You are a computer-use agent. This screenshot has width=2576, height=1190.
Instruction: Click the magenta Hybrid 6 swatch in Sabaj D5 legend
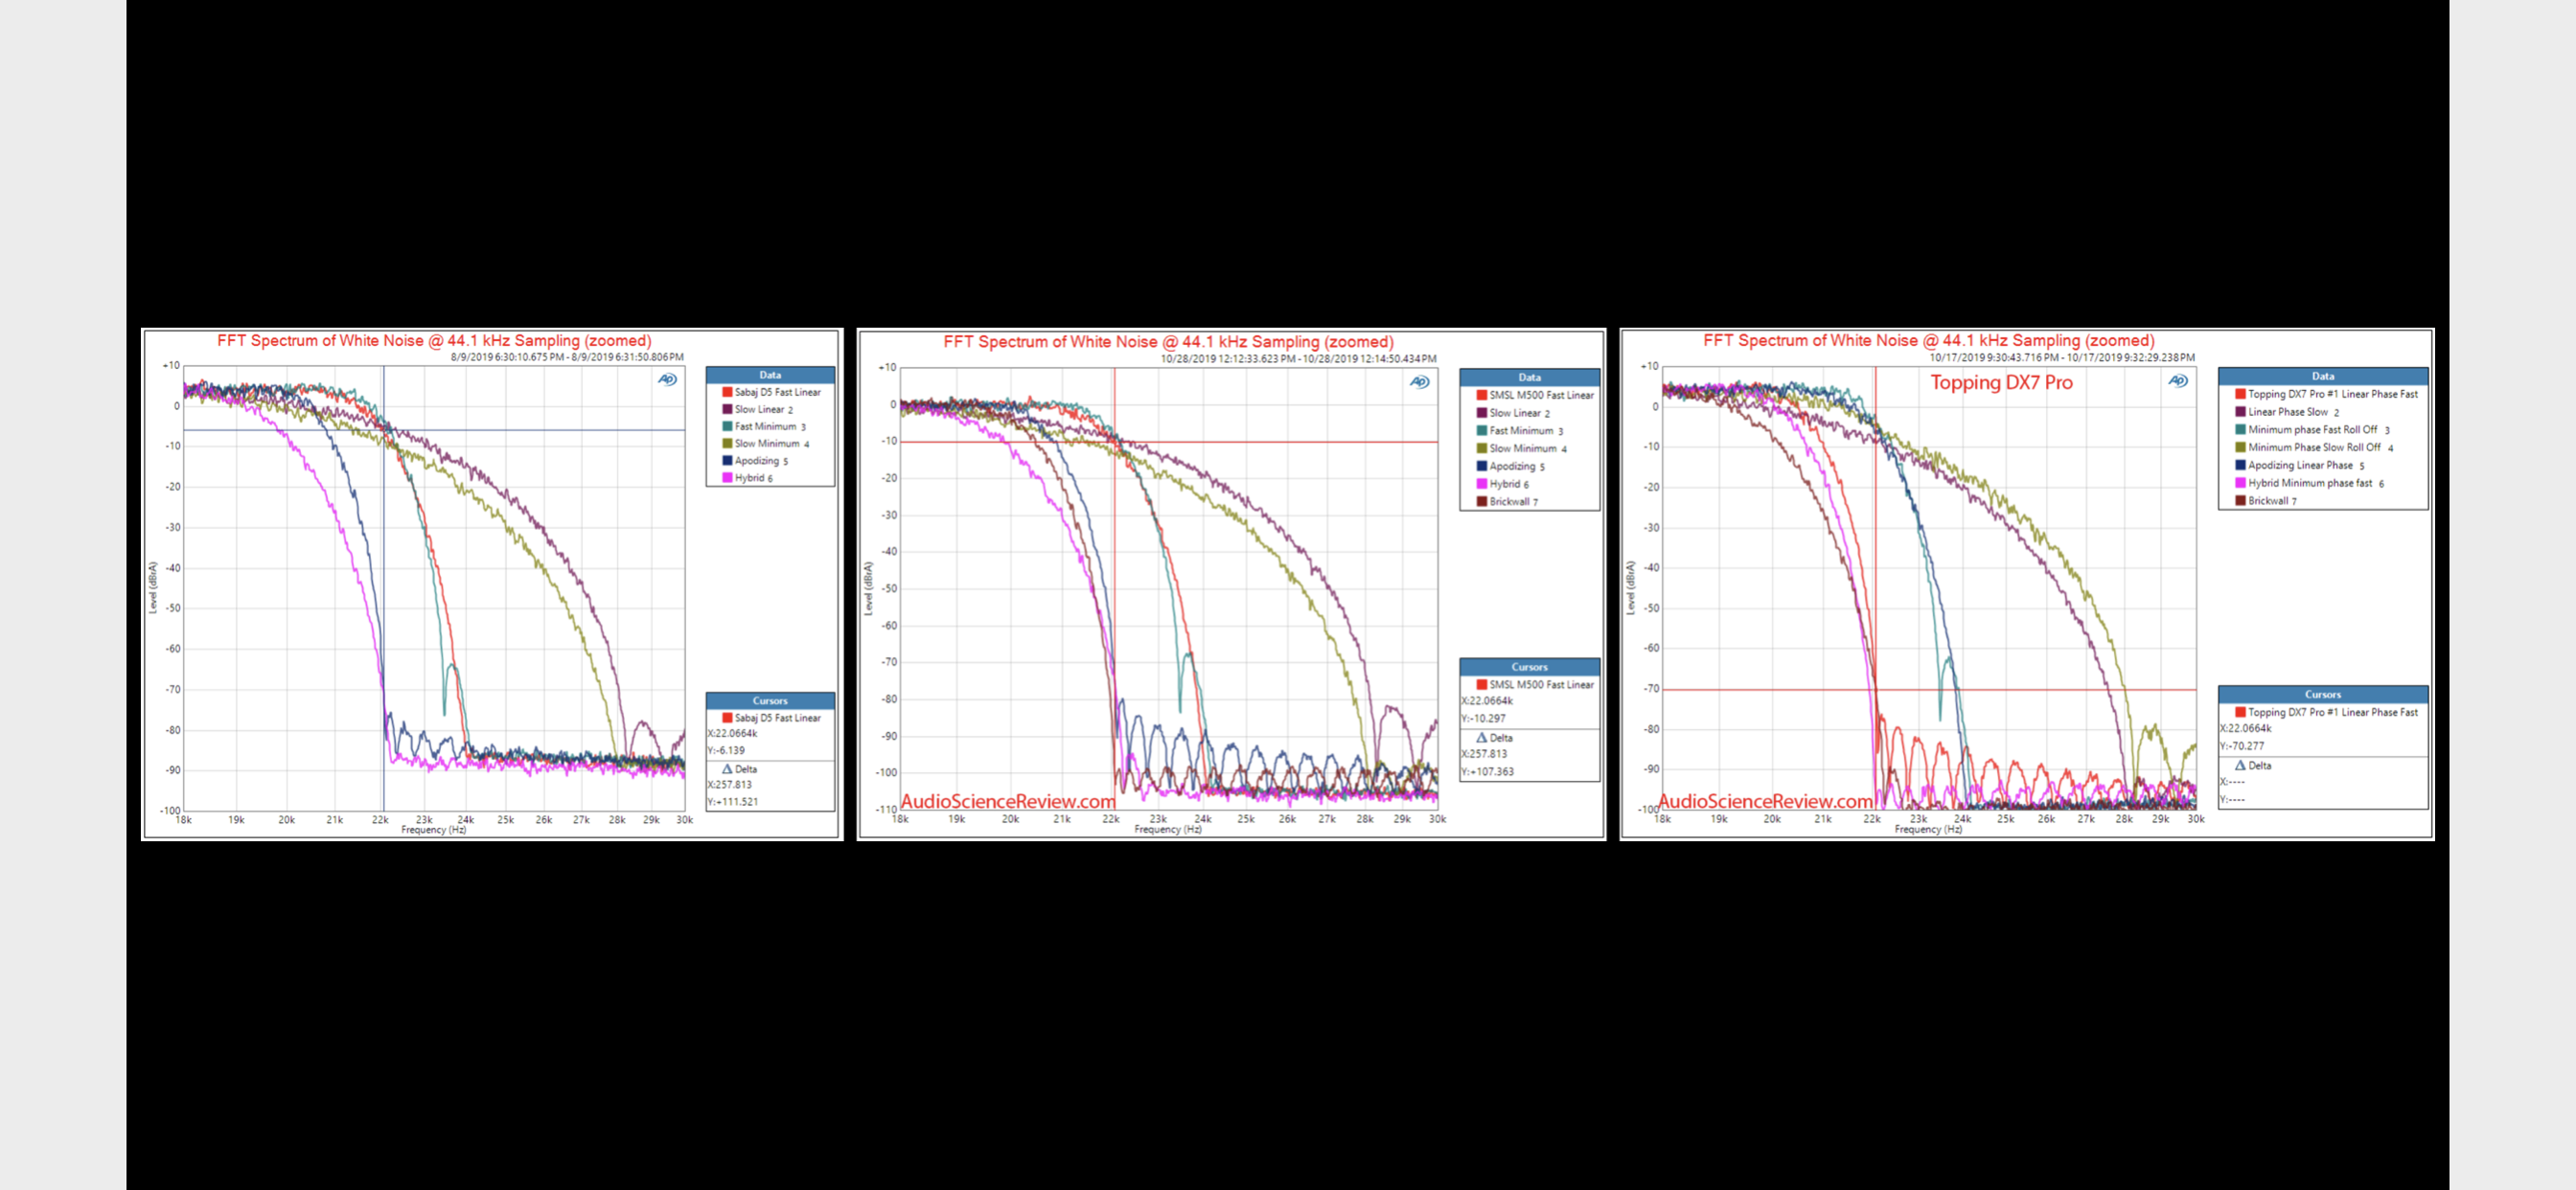(x=727, y=478)
